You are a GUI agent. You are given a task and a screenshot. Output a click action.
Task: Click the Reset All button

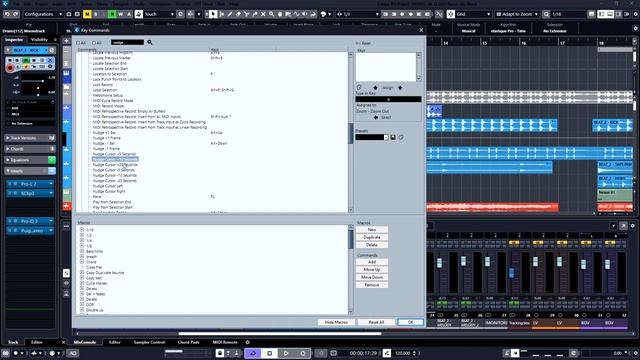(376, 322)
